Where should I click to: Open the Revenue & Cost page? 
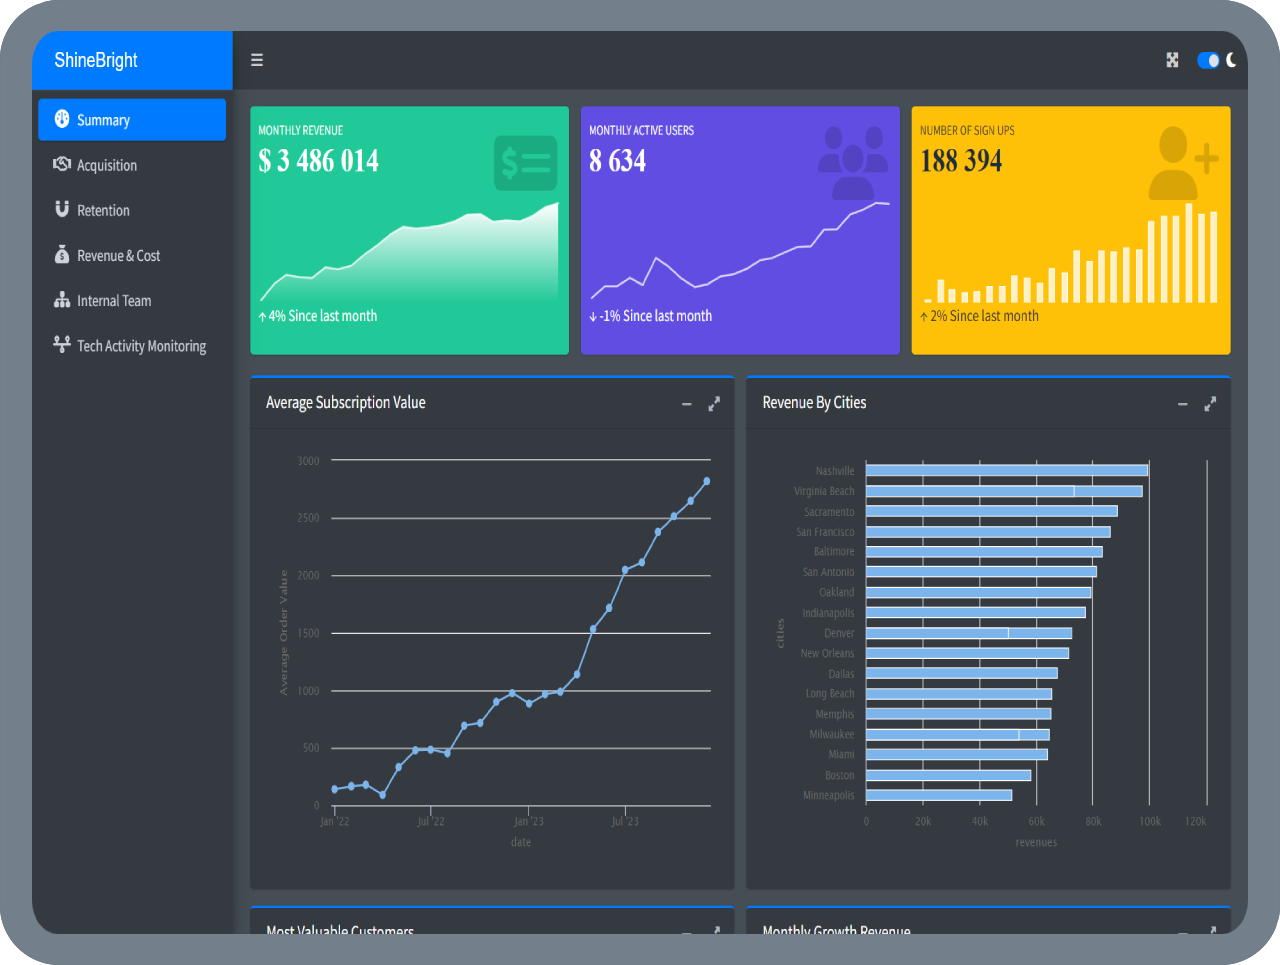[132, 255]
